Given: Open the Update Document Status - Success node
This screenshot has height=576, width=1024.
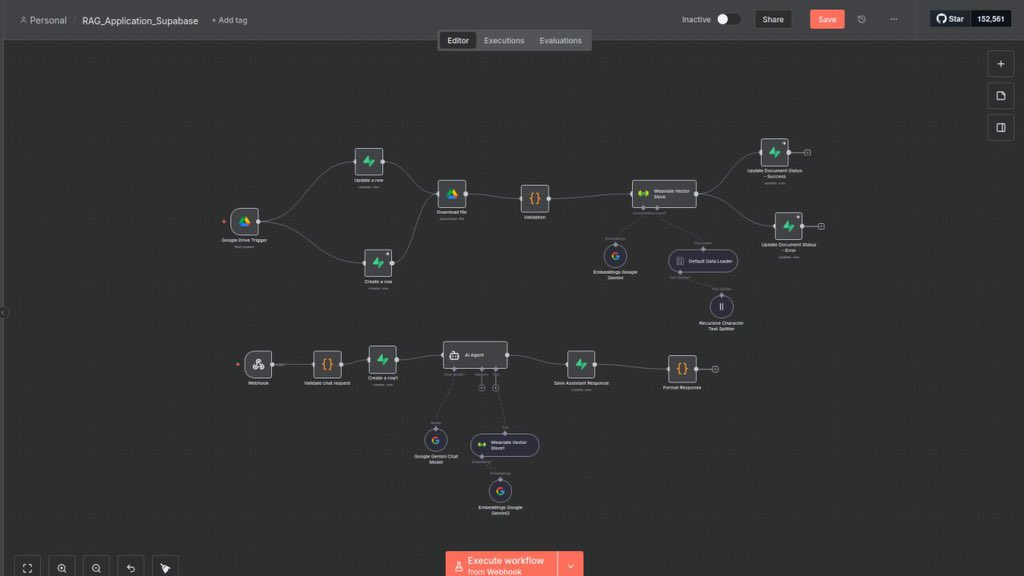Looking at the screenshot, I should [x=776, y=152].
